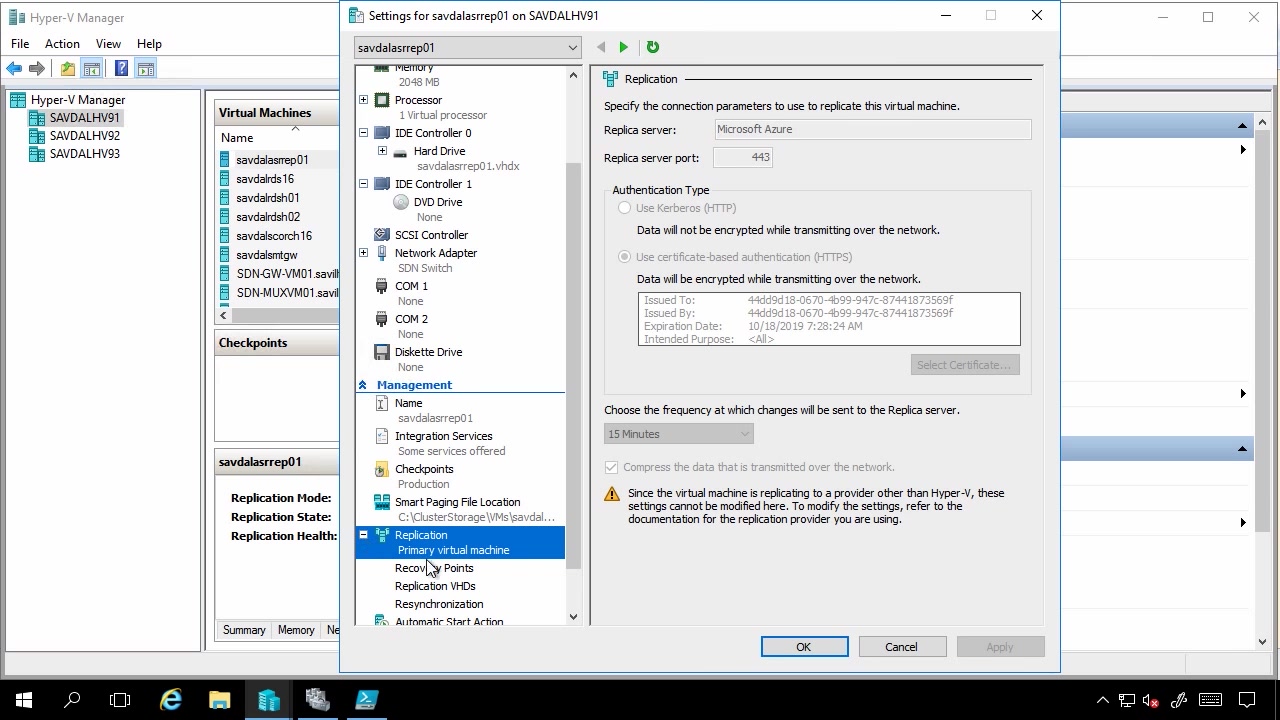Click the green Refresh icon in the Settings toolbar
The image size is (1280, 720).
[652, 47]
